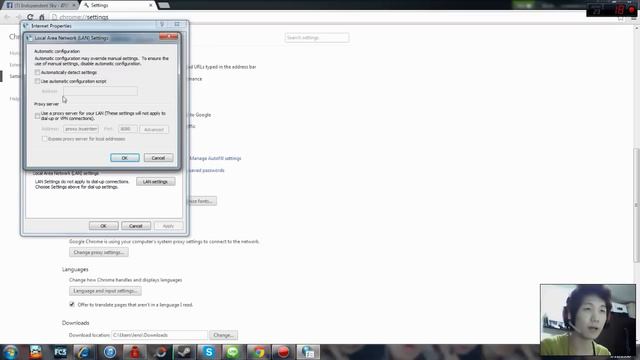Open Language and input settings
Image resolution: width=640 pixels, height=360 pixels.
pos(105,291)
